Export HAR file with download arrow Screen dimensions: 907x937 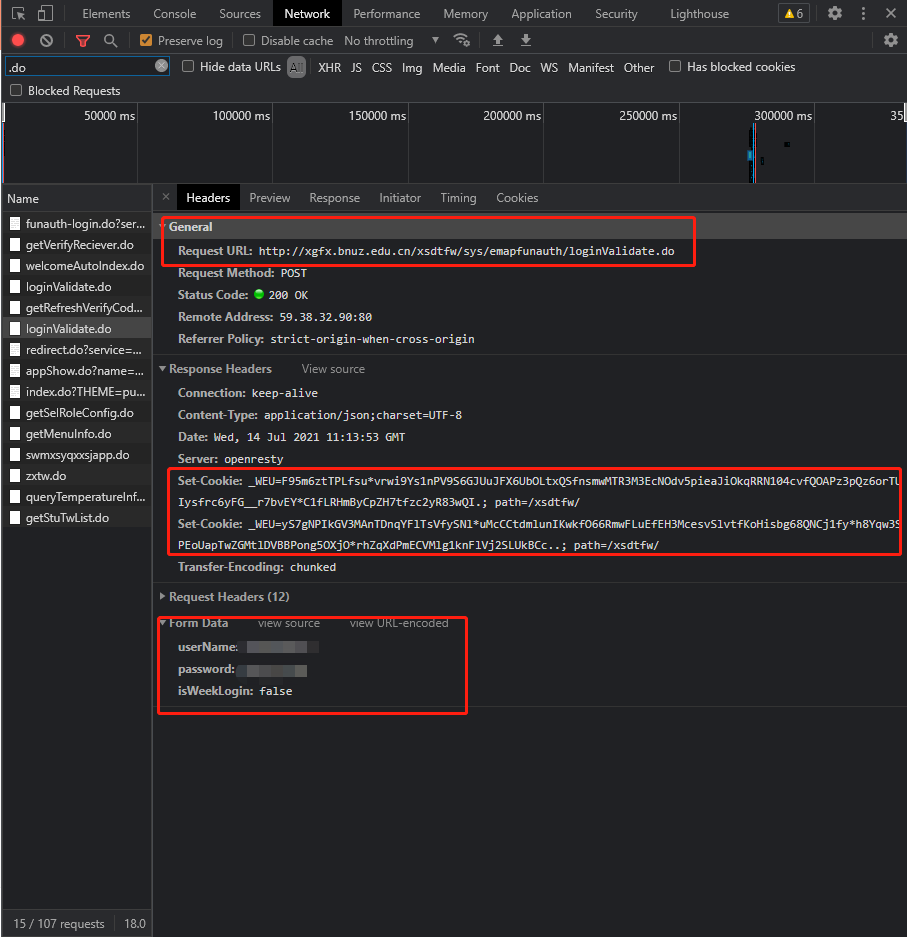[526, 40]
